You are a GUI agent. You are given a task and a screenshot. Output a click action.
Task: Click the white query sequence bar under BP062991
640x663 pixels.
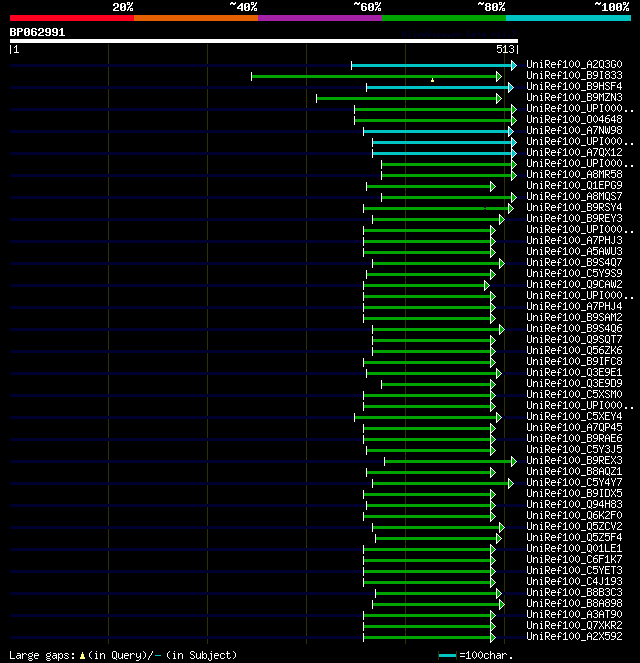(x=264, y=41)
